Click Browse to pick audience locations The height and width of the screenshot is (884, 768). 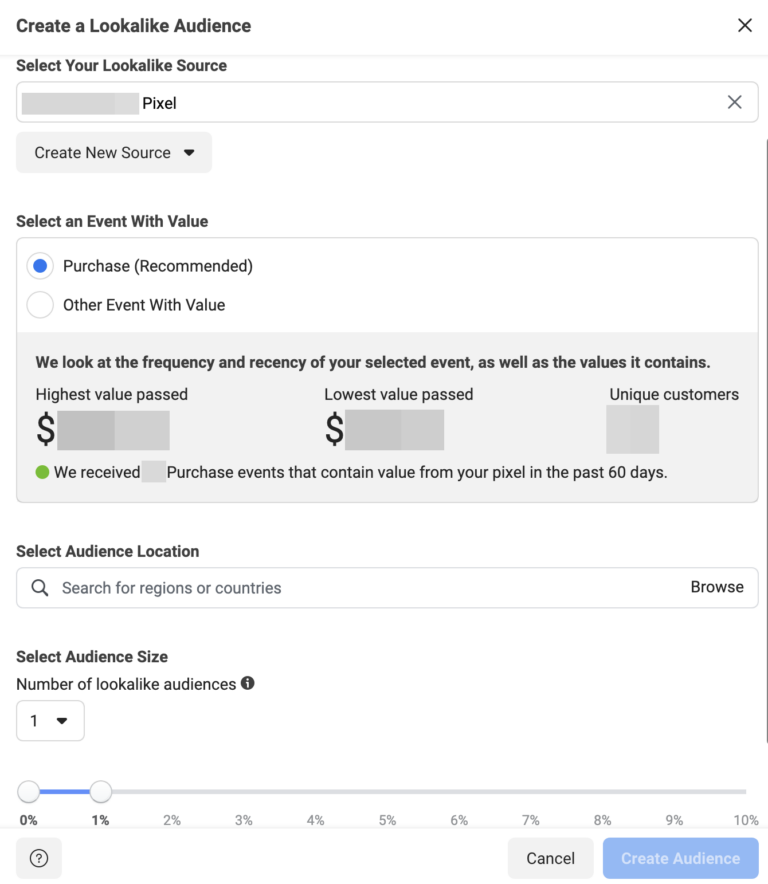pos(717,587)
